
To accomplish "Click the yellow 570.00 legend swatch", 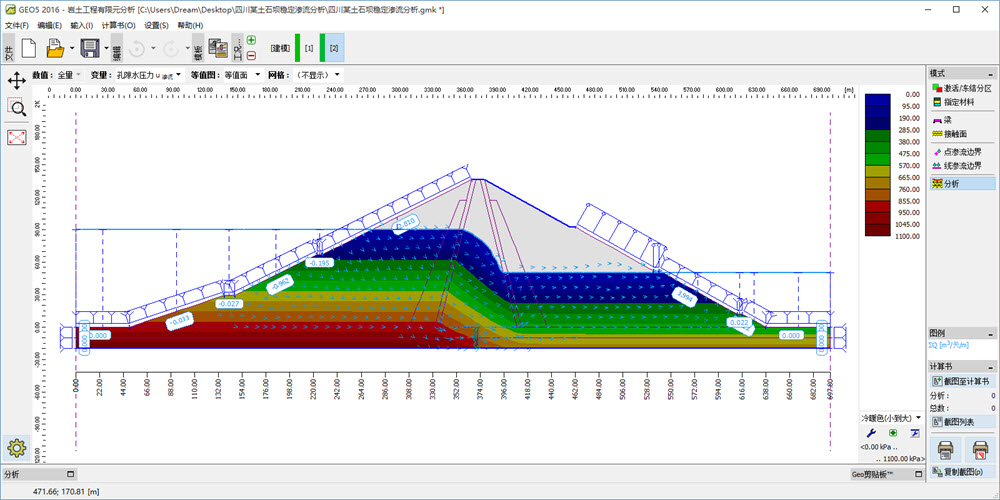I will 878,171.
